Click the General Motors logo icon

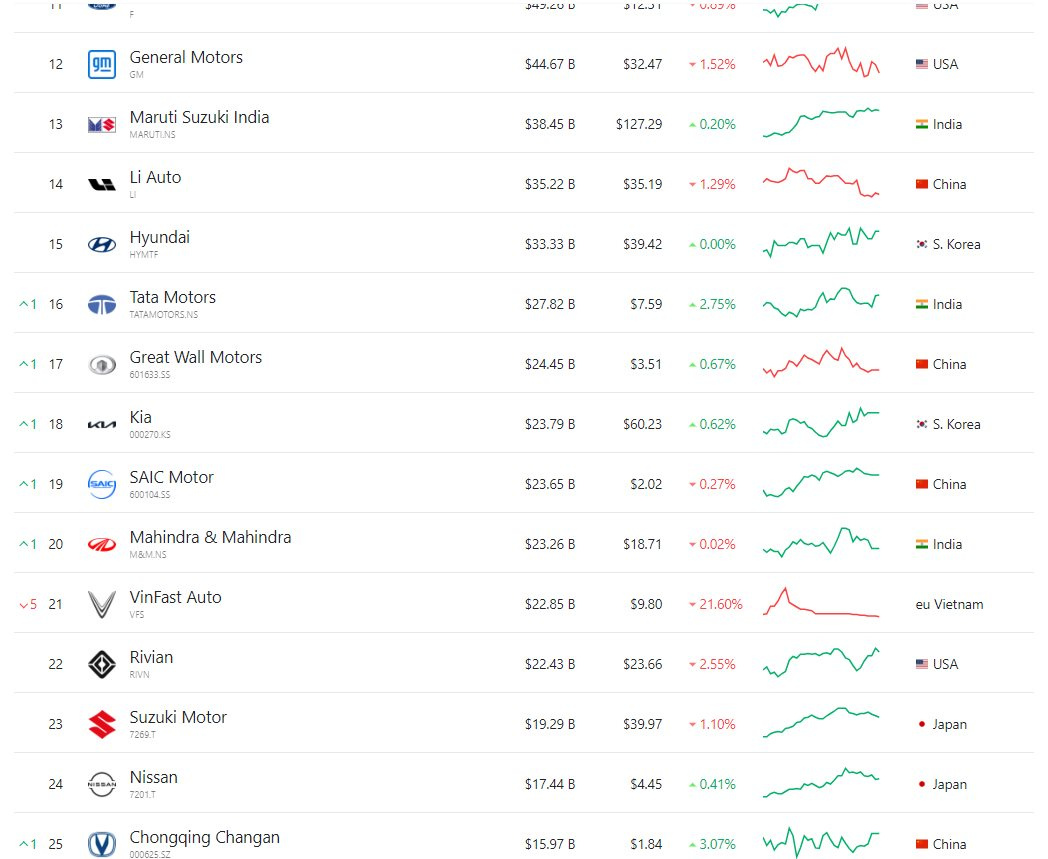[x=102, y=64]
